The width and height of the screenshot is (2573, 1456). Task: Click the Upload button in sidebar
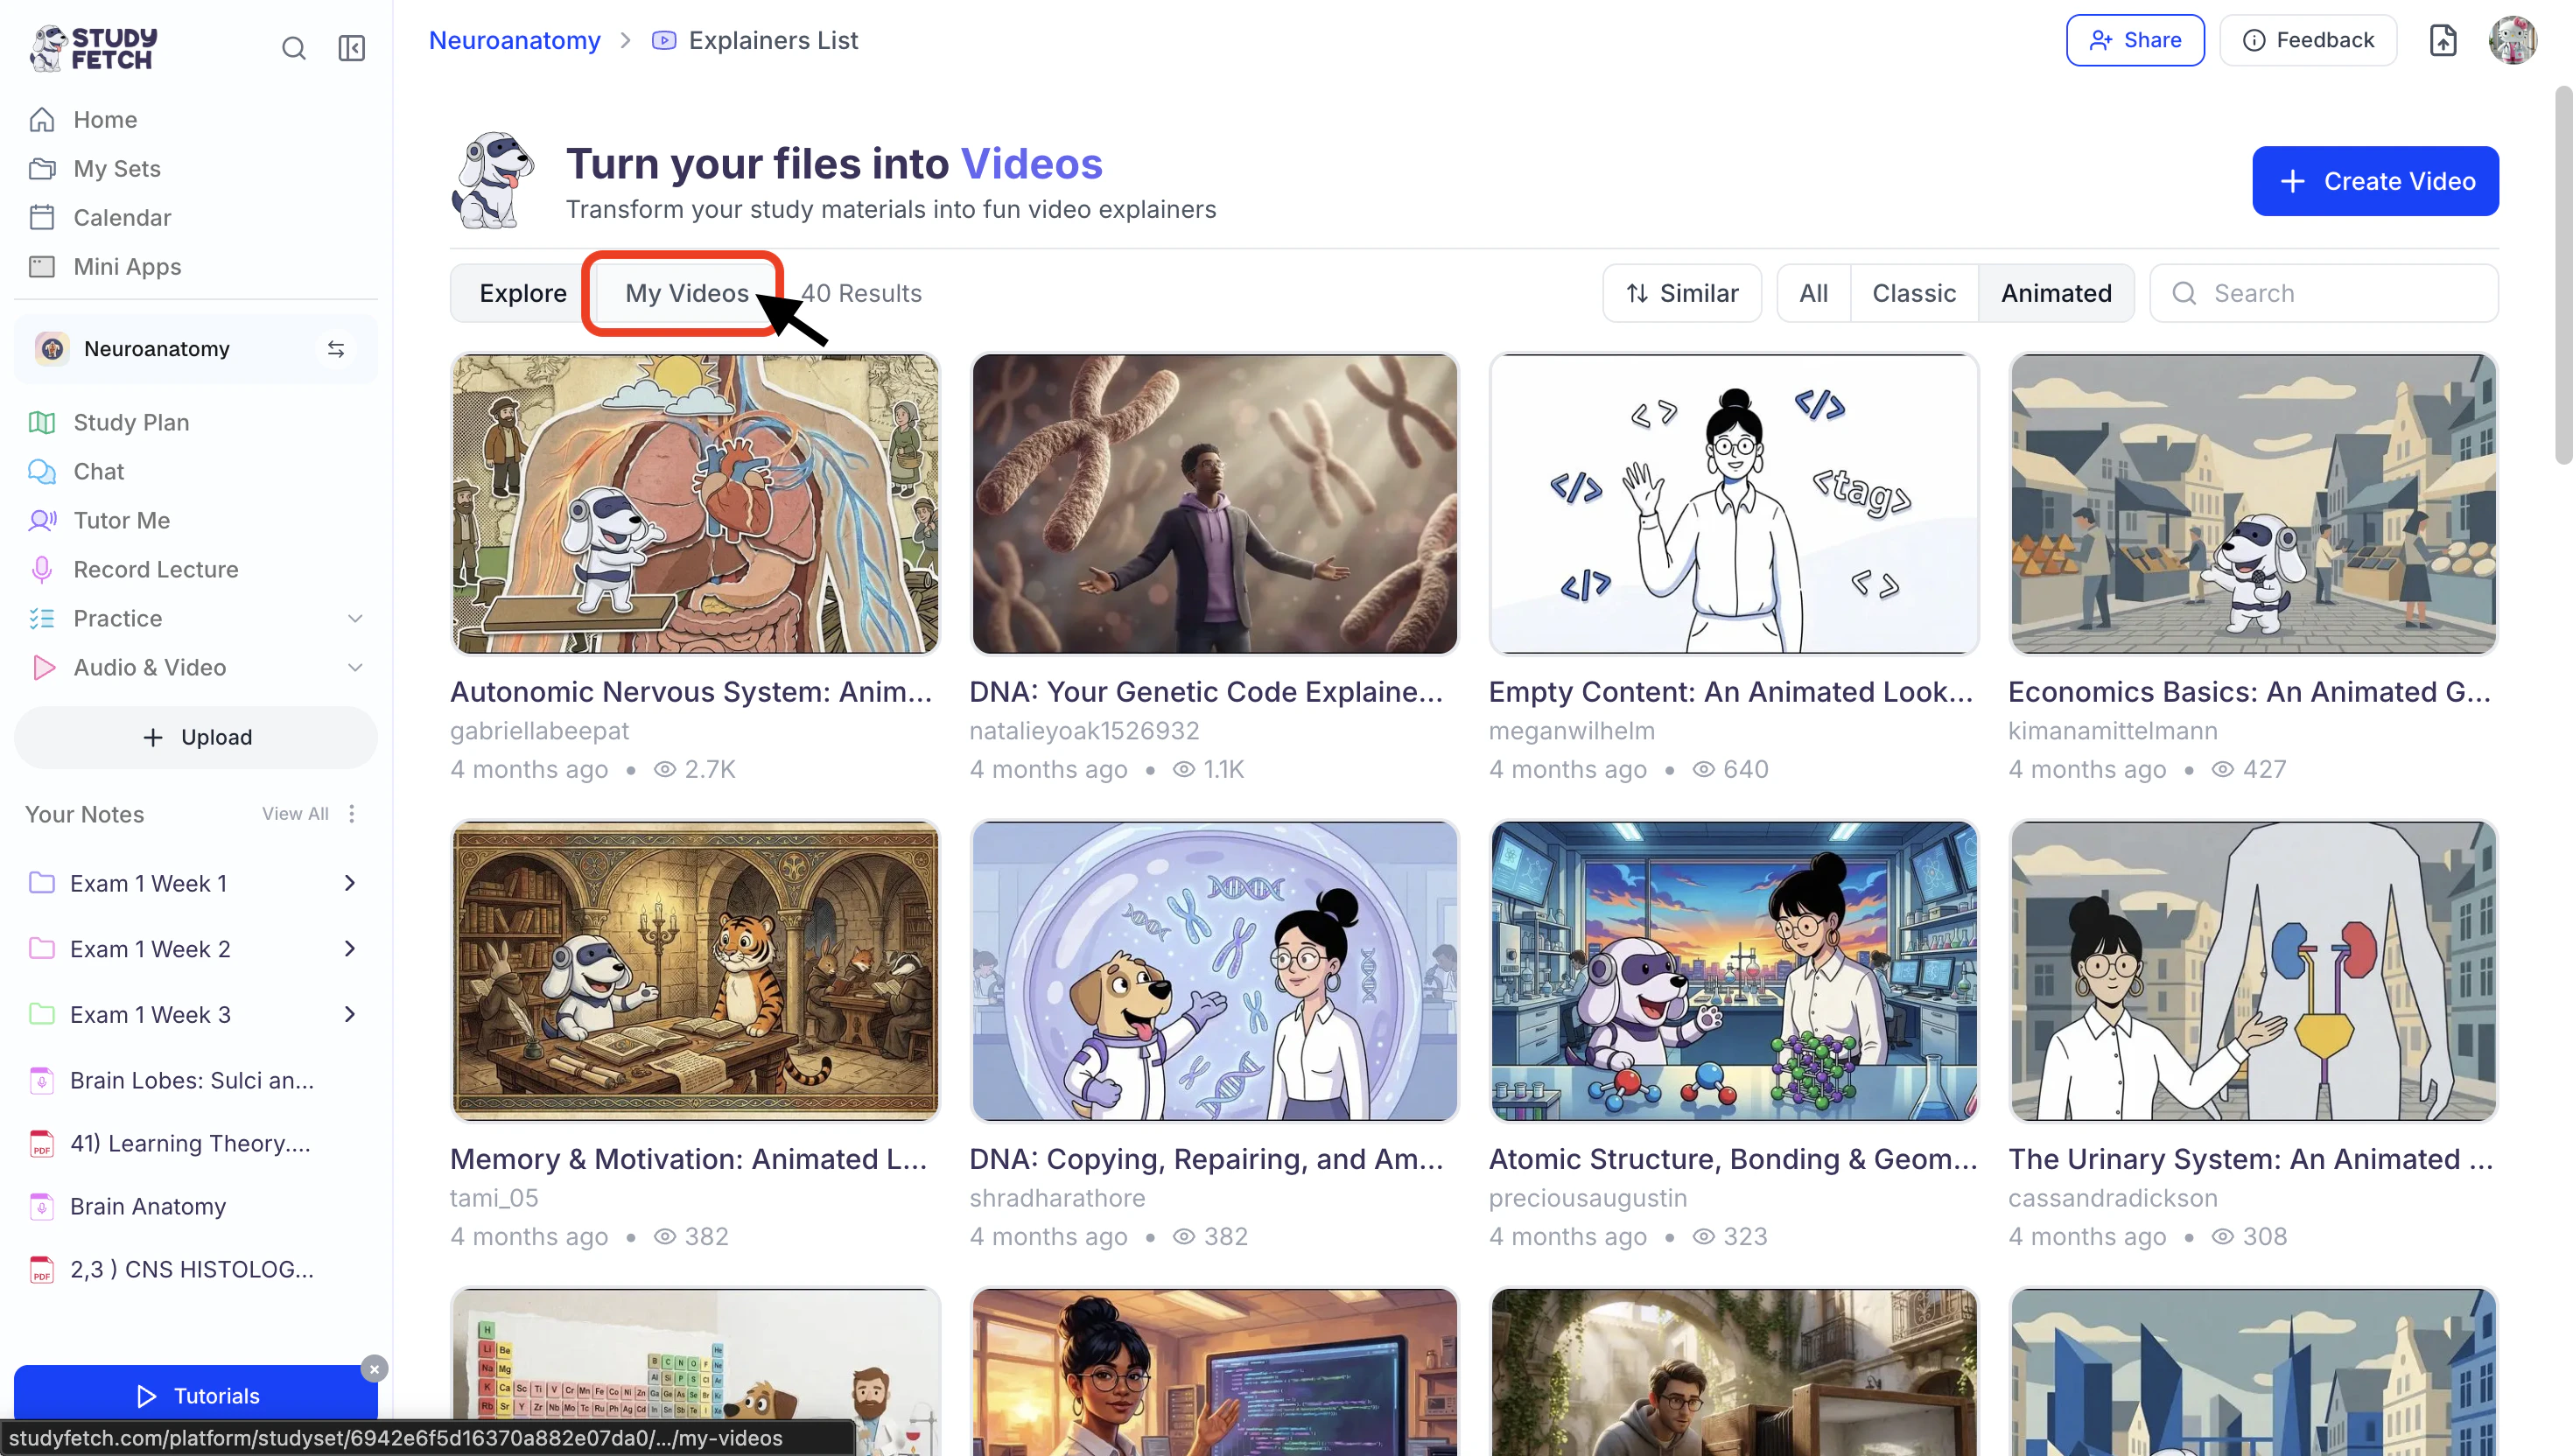tap(196, 738)
